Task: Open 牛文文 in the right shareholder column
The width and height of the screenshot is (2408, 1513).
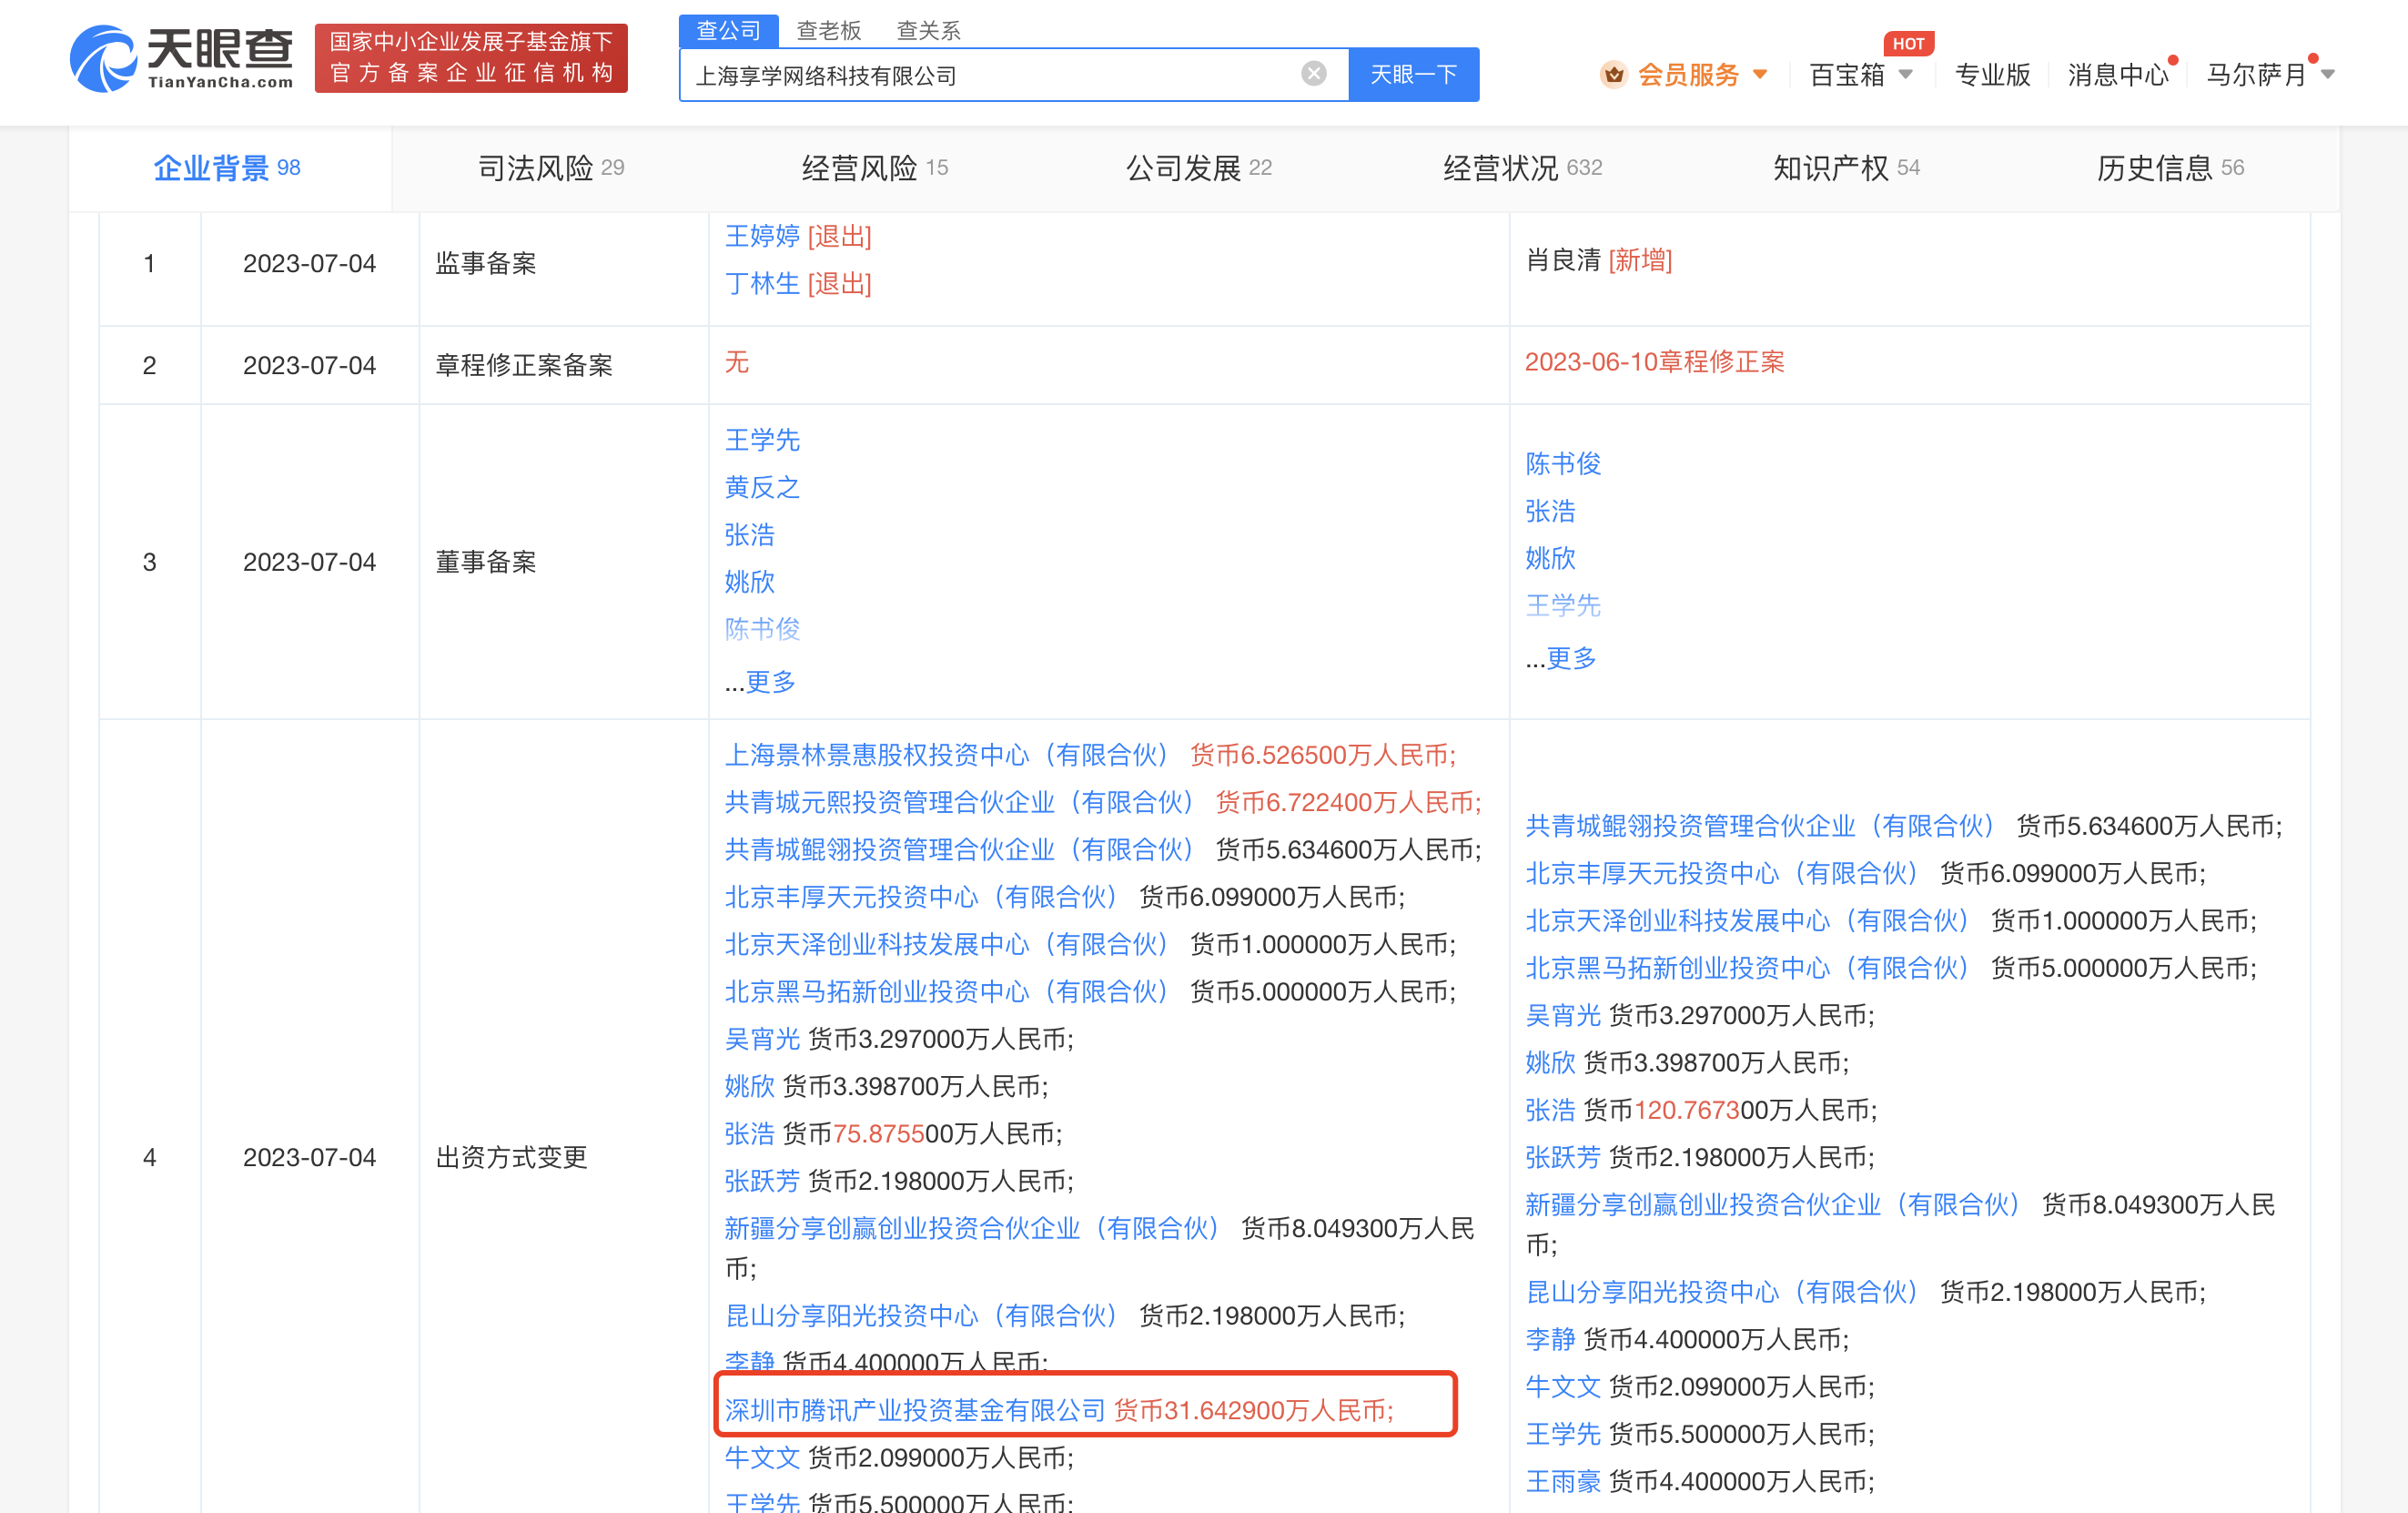Action: coord(1563,1387)
